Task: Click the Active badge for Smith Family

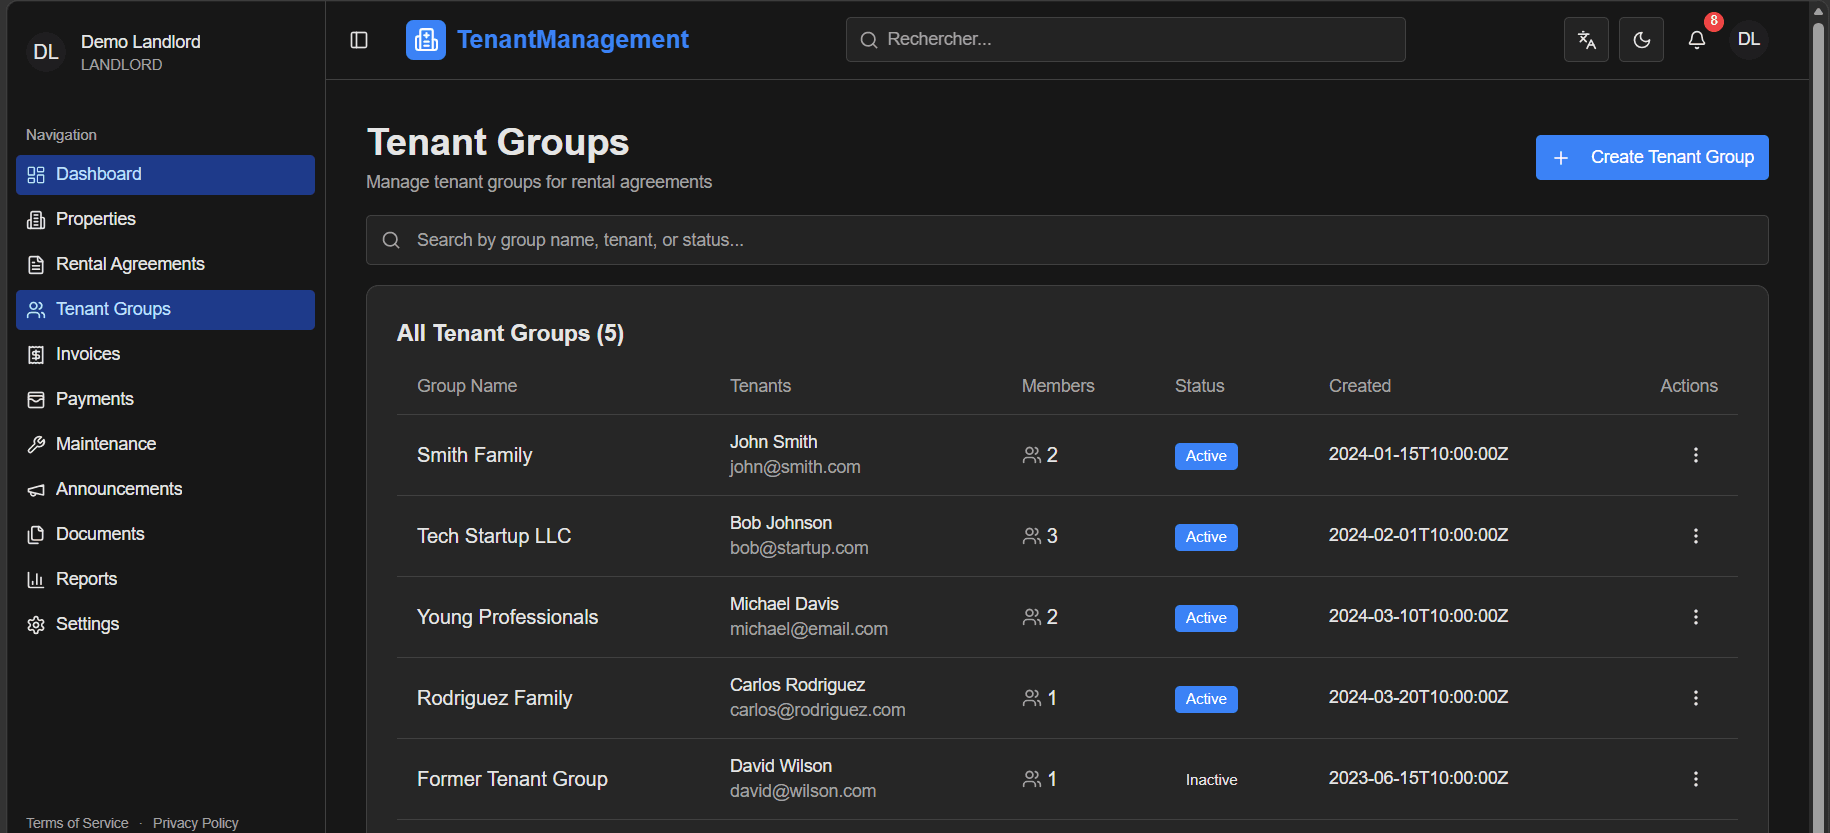Action: (x=1206, y=456)
